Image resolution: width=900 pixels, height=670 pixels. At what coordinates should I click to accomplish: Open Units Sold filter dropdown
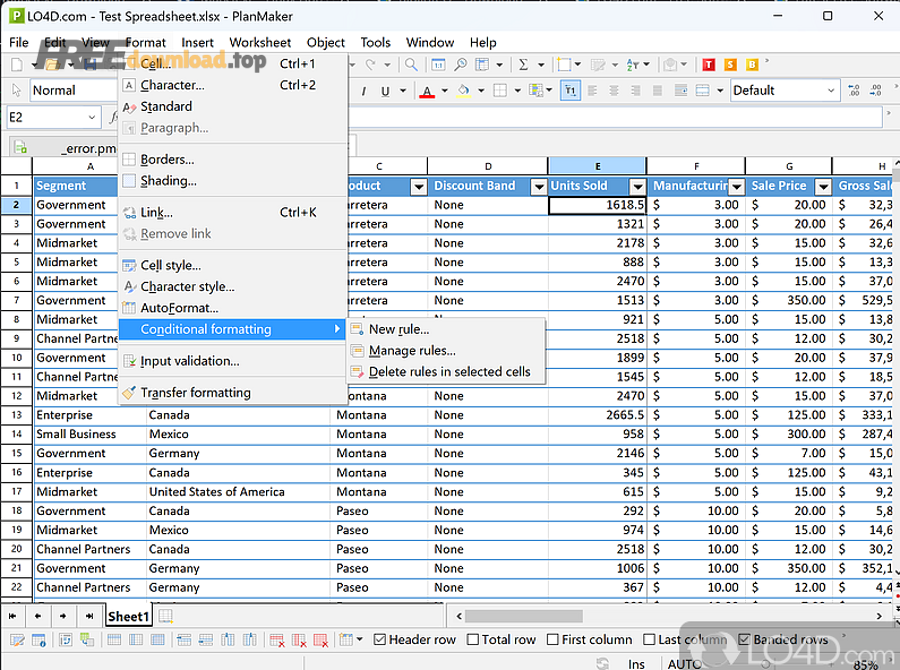coord(638,187)
